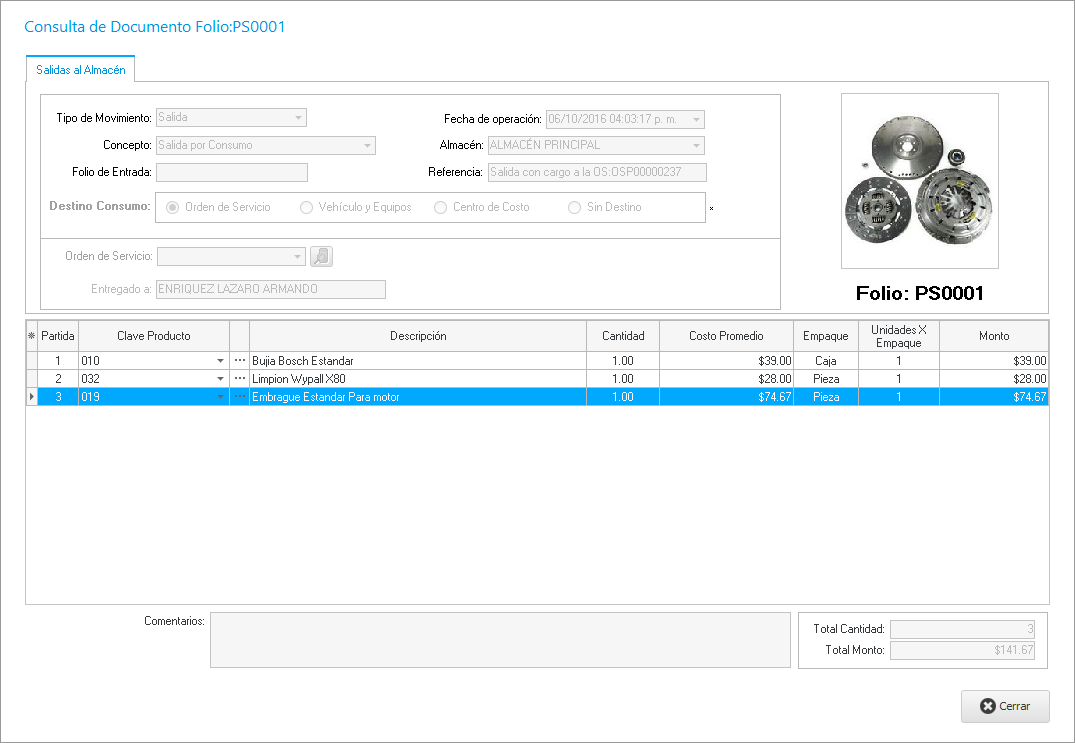Screen dimensions: 1075x743
Task: Click the Referencia input field
Action: point(597,173)
